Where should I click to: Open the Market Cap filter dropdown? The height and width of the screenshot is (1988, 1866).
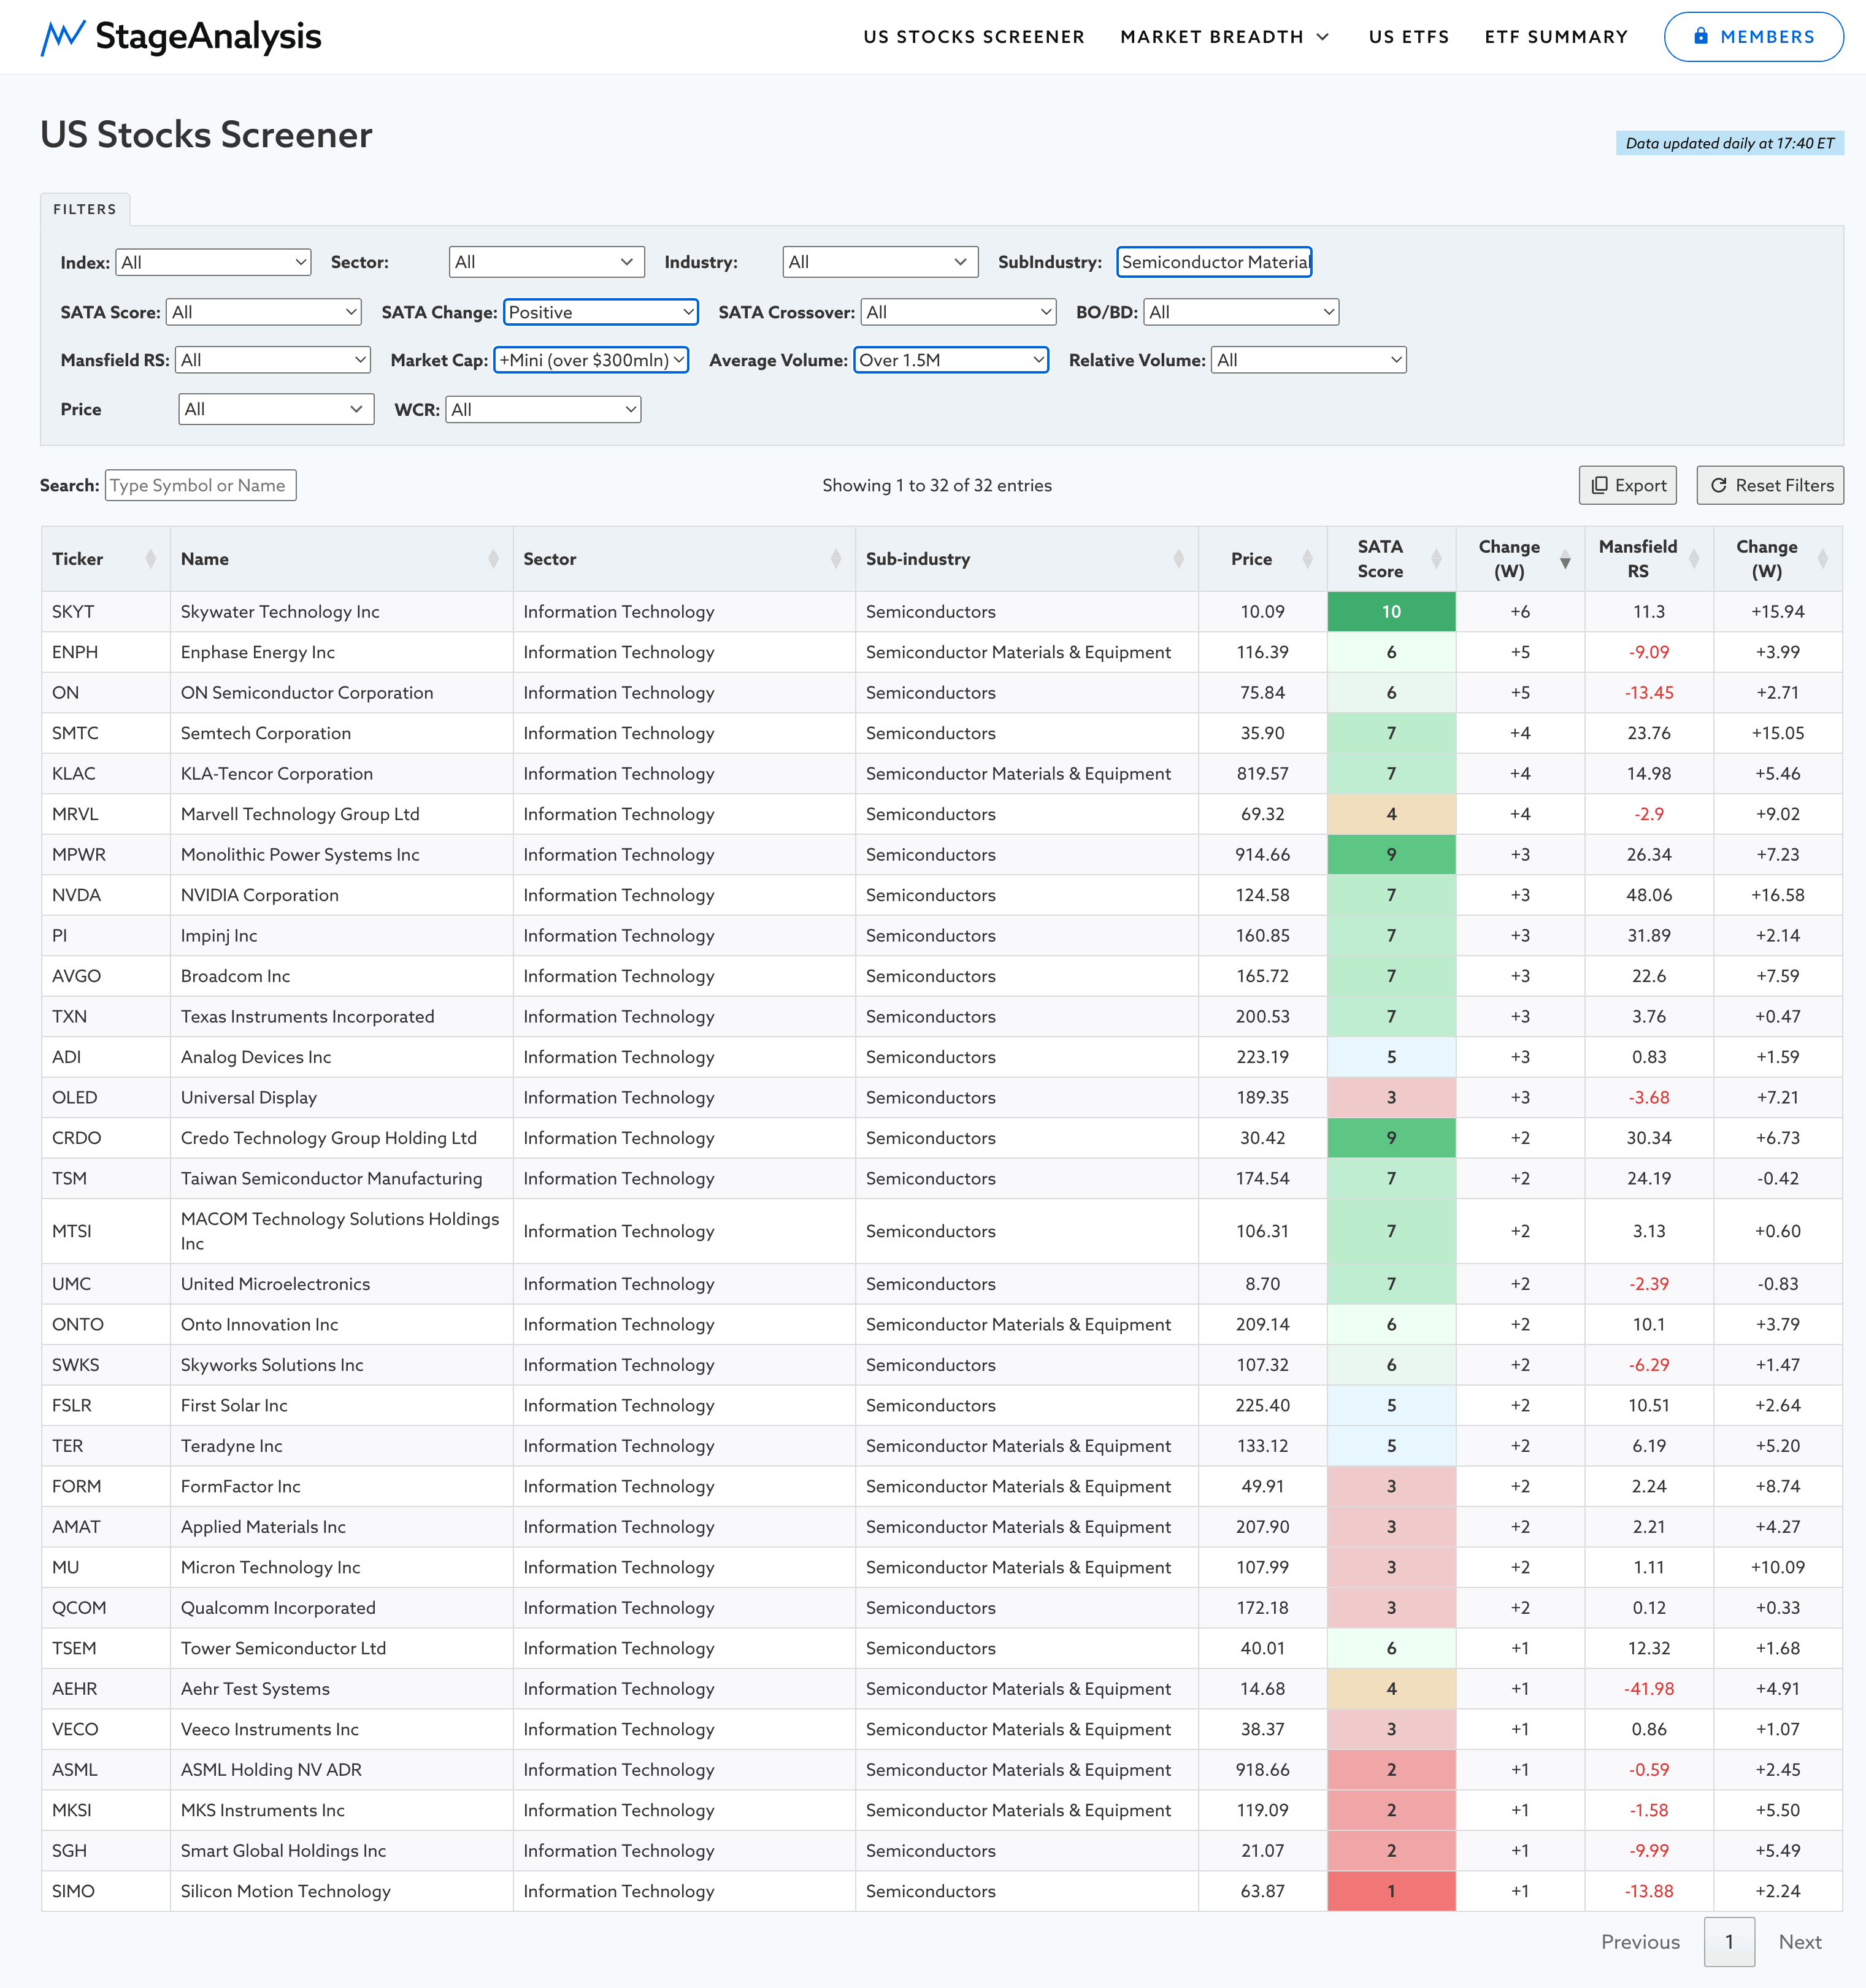point(591,360)
